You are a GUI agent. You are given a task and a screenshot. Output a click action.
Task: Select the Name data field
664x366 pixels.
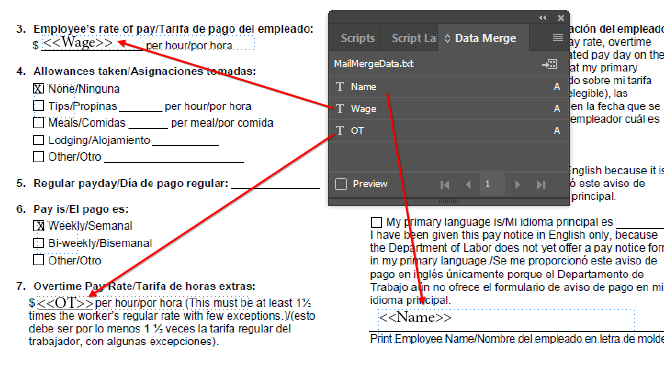click(x=448, y=87)
